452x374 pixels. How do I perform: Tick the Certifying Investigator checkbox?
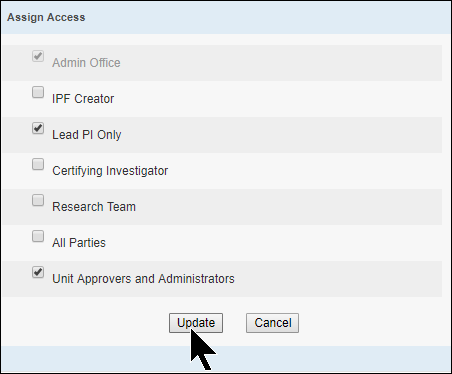tap(38, 164)
